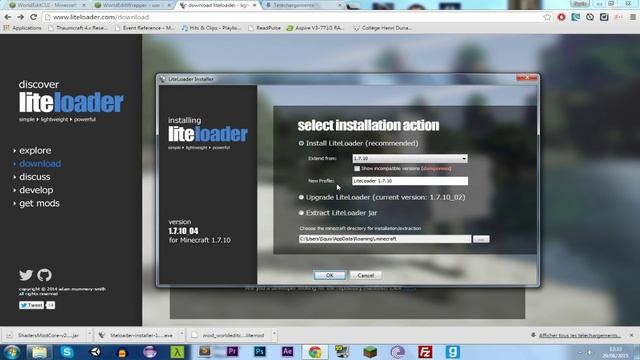The height and width of the screenshot is (360, 640).
Task: Click Afficher tous les téléchargements link
Action: coord(580,335)
